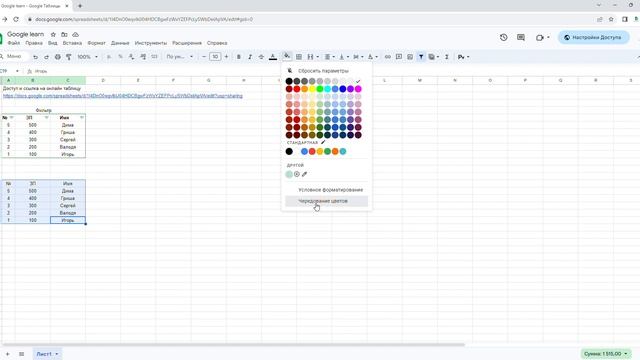Print the spreadsheet using printer icon
The width and height of the screenshot is (640, 360).
(x=58, y=57)
